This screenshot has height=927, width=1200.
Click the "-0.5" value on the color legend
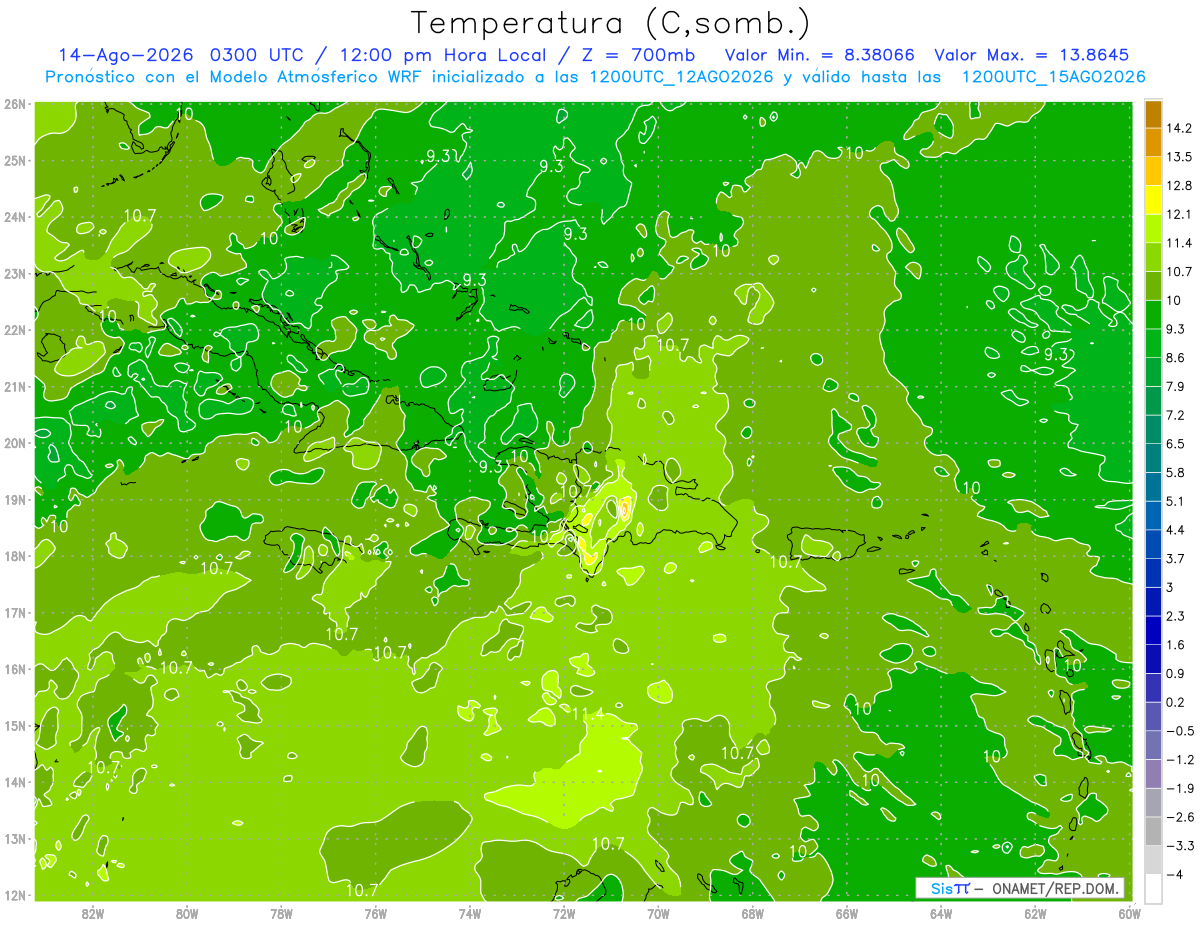tap(1180, 731)
